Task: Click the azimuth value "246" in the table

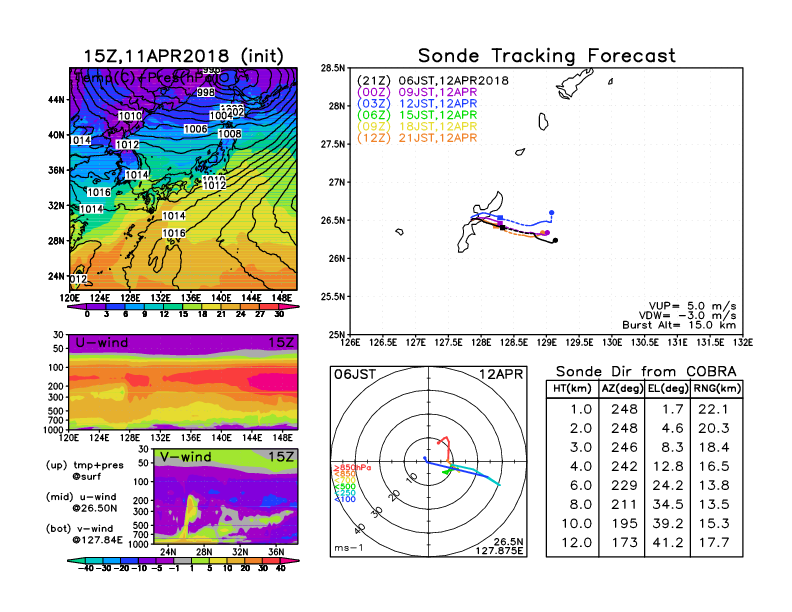Action: tap(624, 447)
